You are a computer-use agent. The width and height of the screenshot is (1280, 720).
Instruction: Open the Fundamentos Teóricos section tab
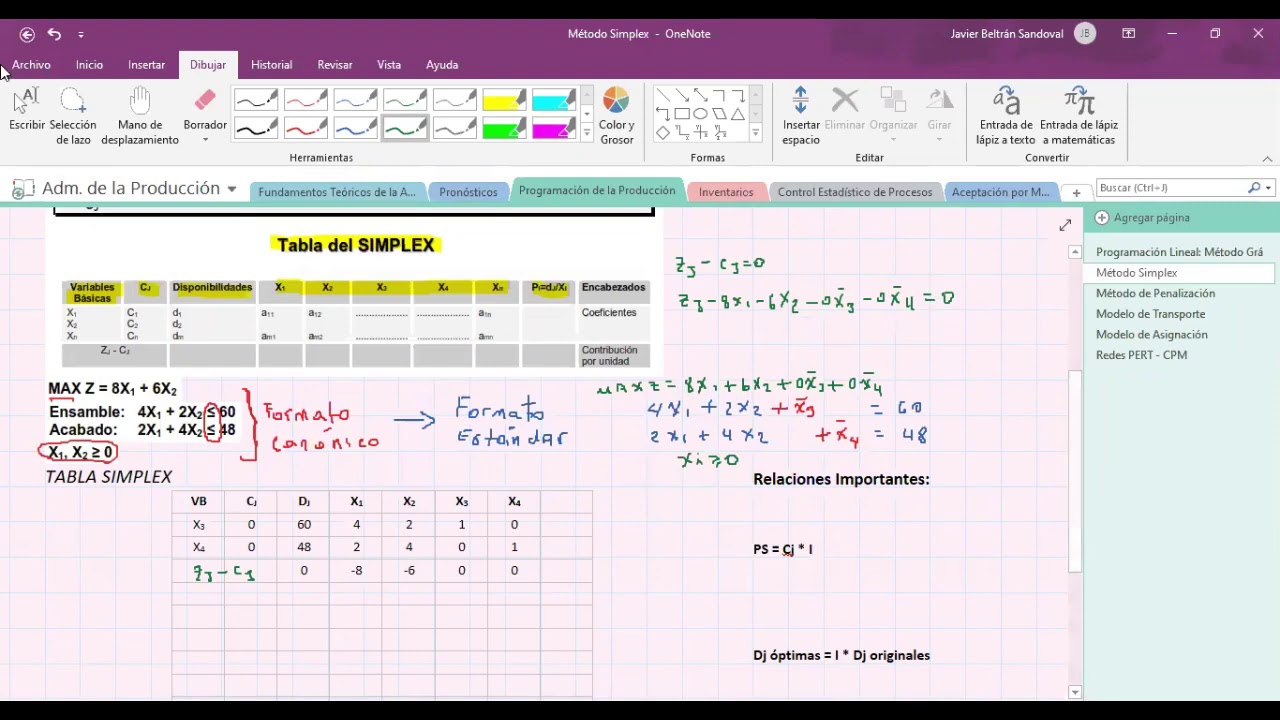(x=337, y=192)
